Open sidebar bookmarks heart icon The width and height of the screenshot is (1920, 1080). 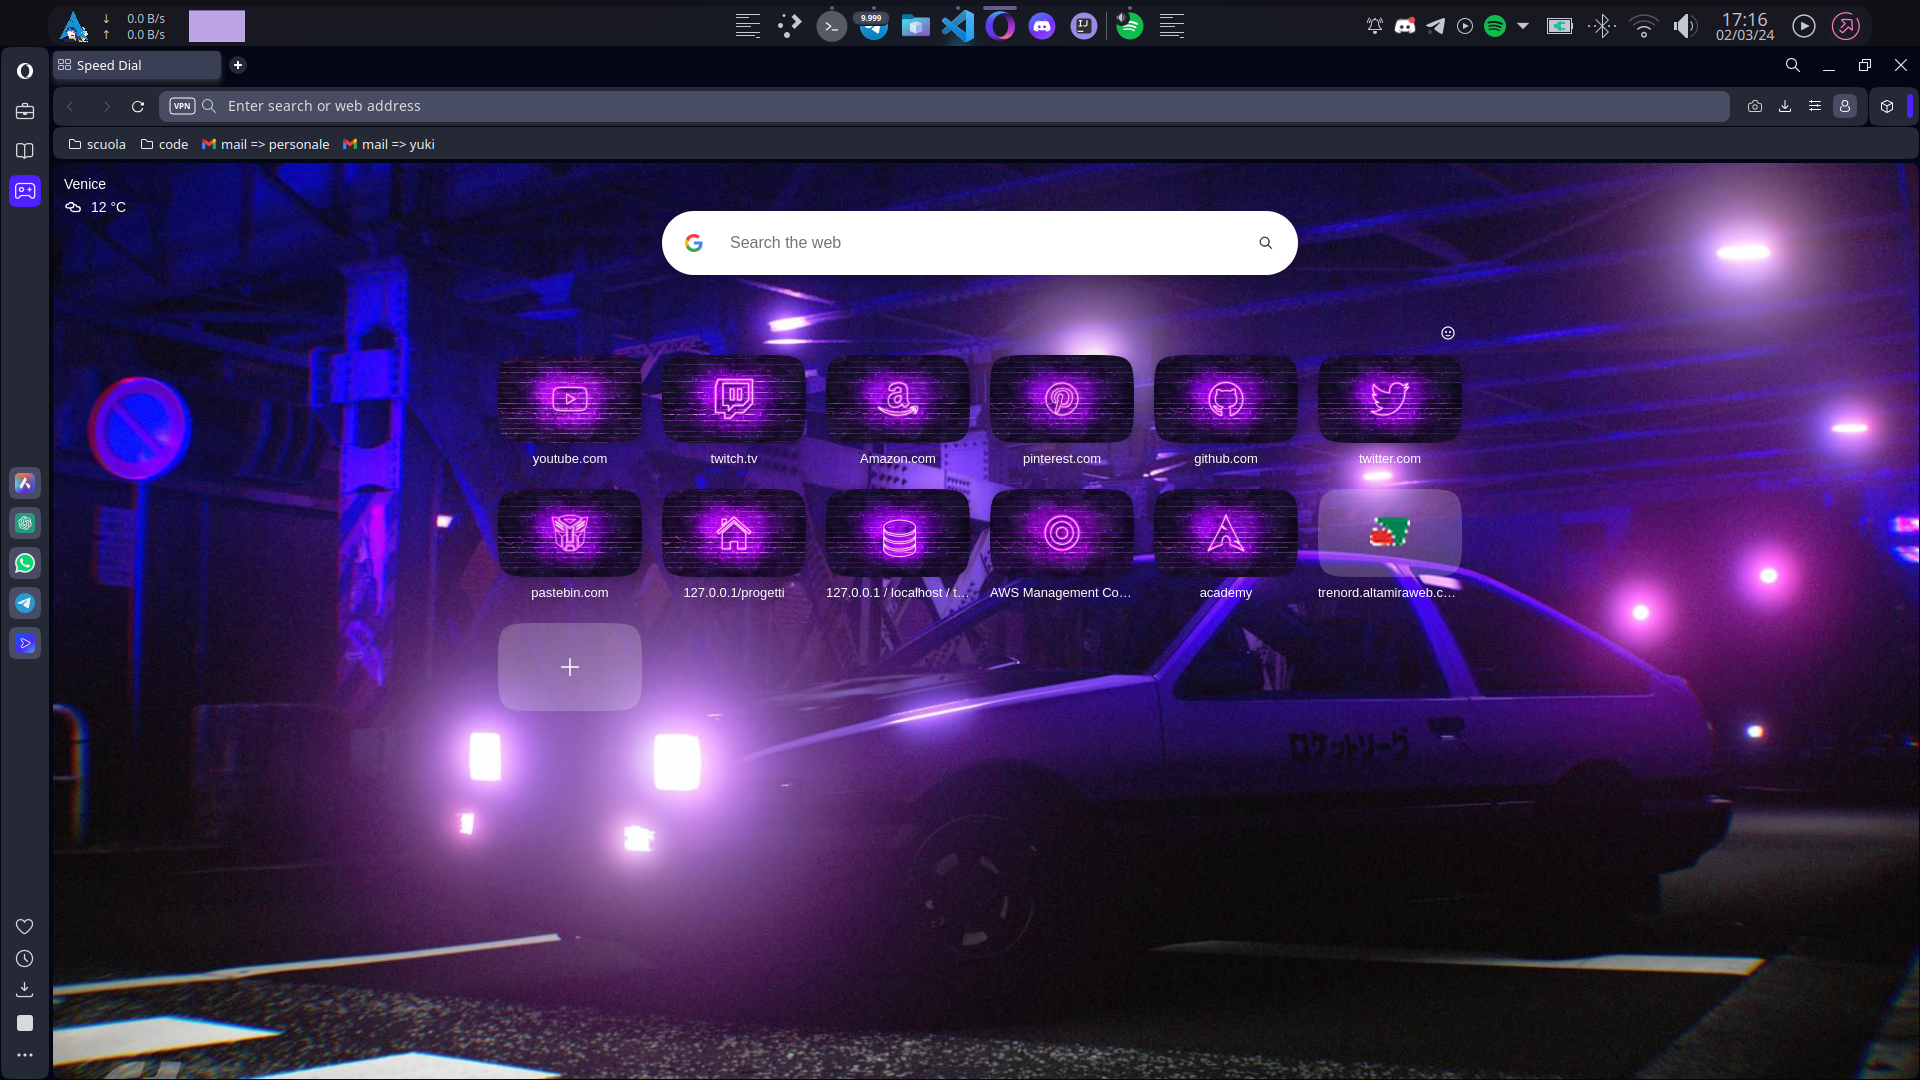coord(25,926)
